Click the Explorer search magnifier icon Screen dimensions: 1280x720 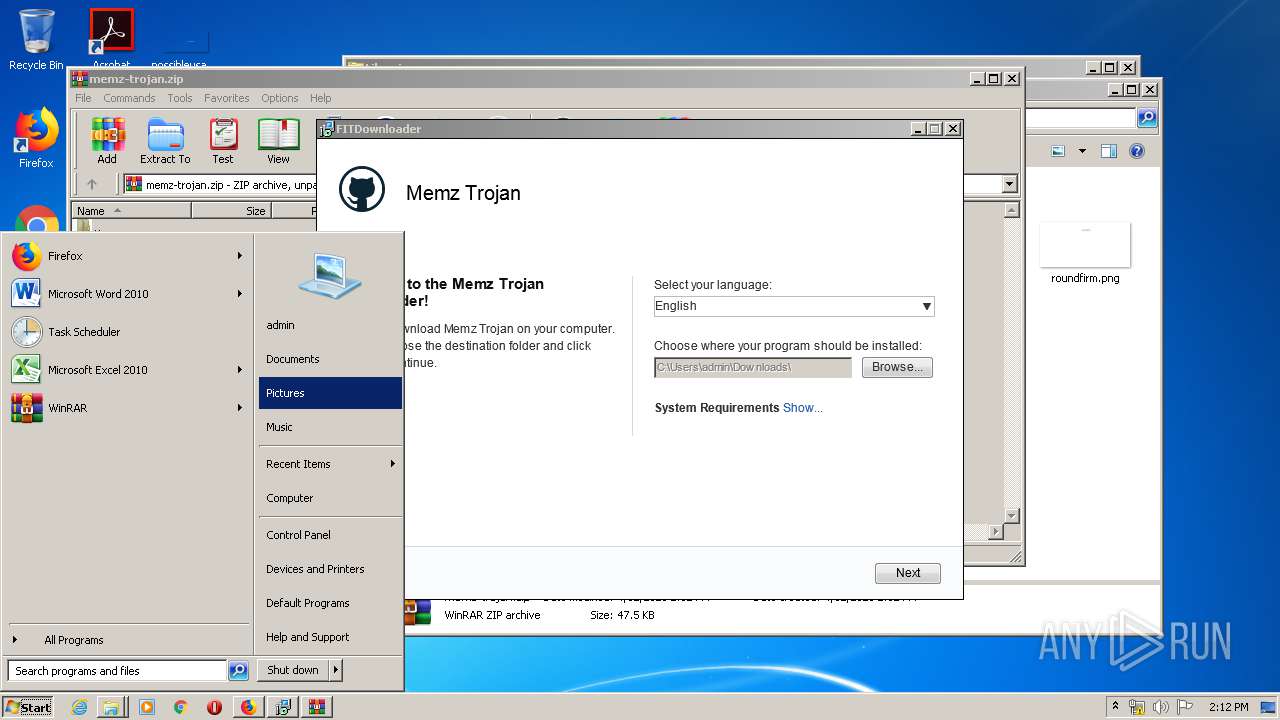tap(1147, 118)
